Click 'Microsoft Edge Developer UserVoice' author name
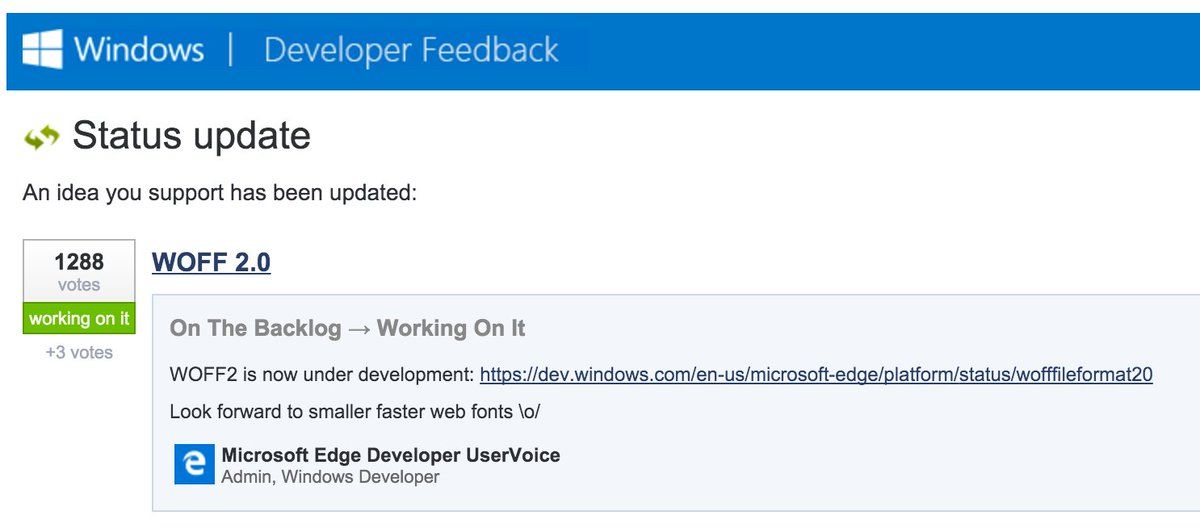Viewport: 1200px width, 528px height. pyautogui.click(x=390, y=455)
